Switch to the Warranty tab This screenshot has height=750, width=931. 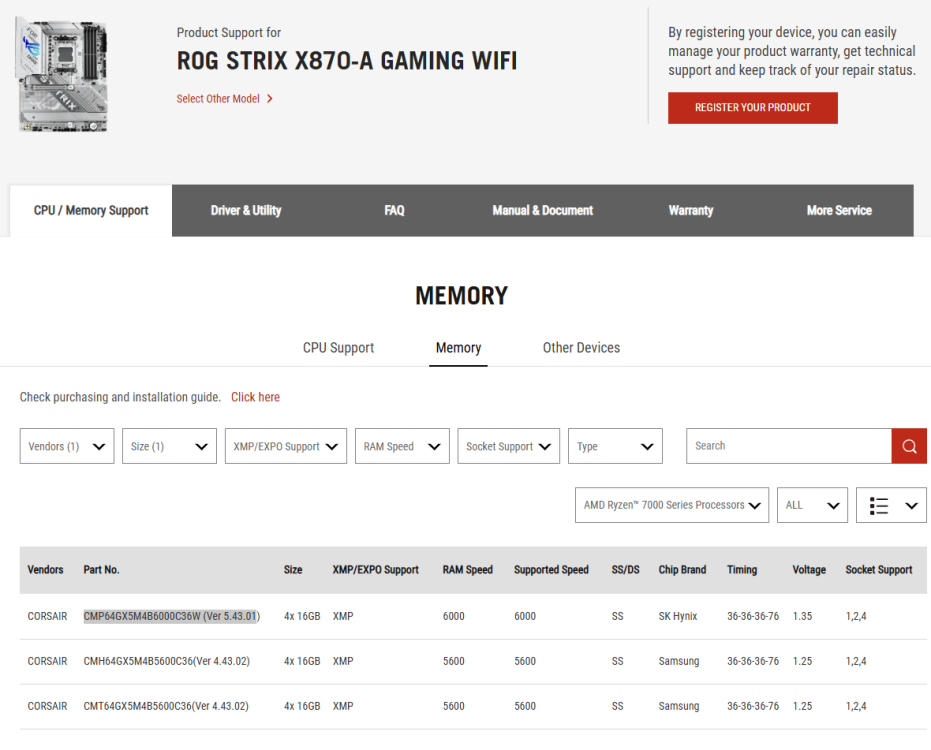click(691, 211)
